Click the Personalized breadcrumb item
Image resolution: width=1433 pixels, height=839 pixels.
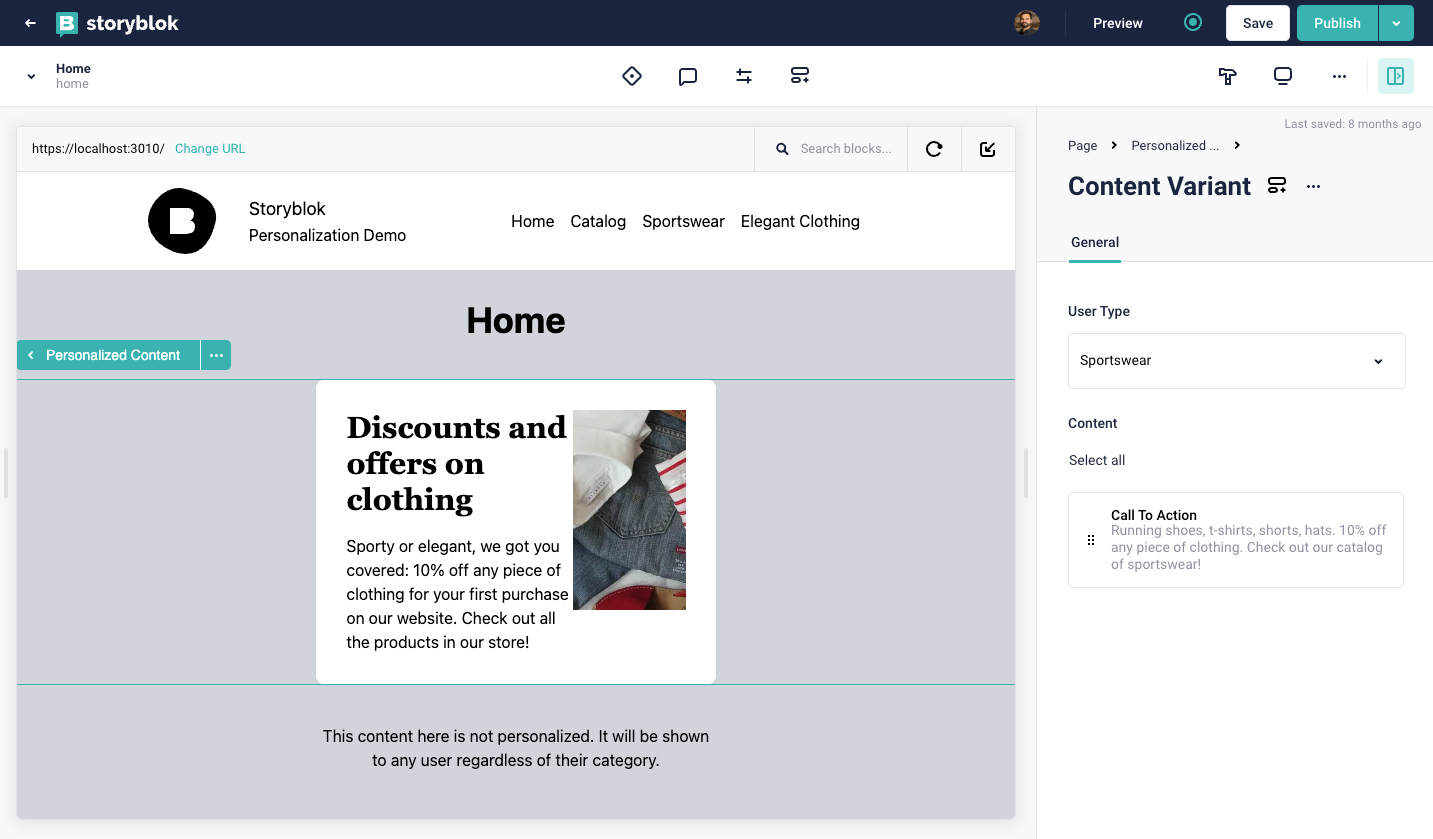[1175, 146]
